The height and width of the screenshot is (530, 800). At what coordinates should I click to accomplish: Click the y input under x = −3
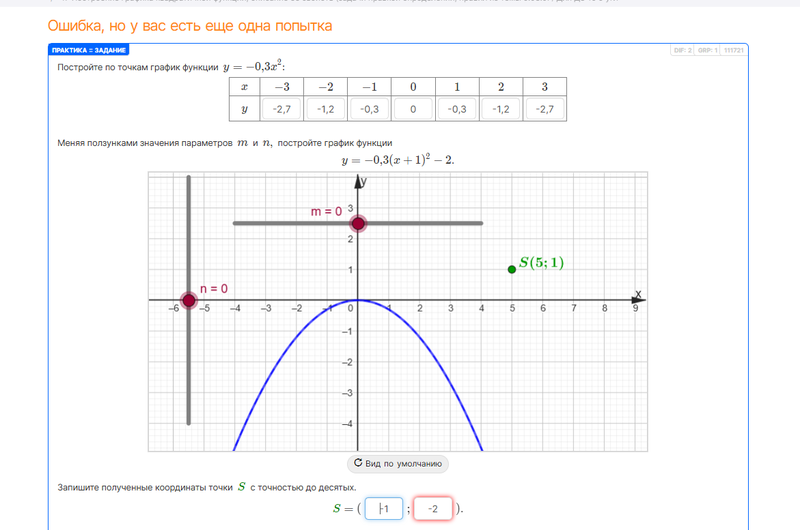click(281, 109)
